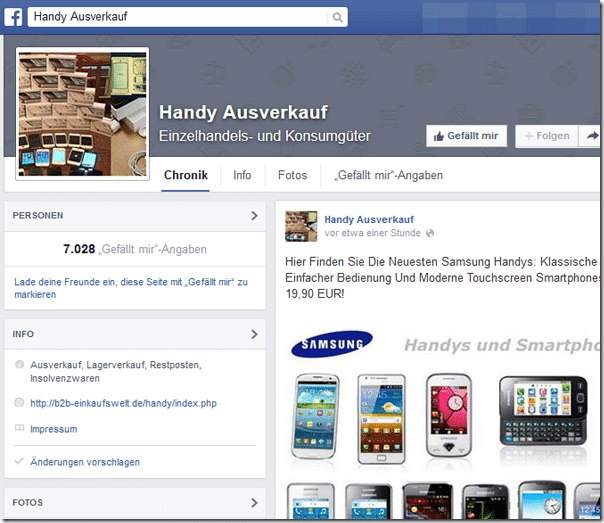Click the public globe icon on post
Viewport: 604px width, 523px height.
click(430, 233)
